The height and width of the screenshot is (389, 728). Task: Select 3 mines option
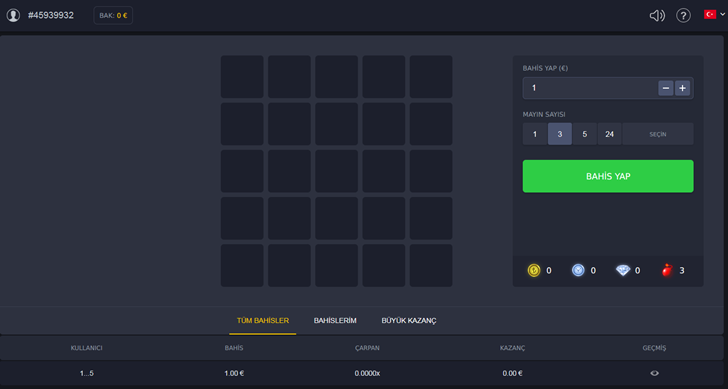tap(560, 134)
